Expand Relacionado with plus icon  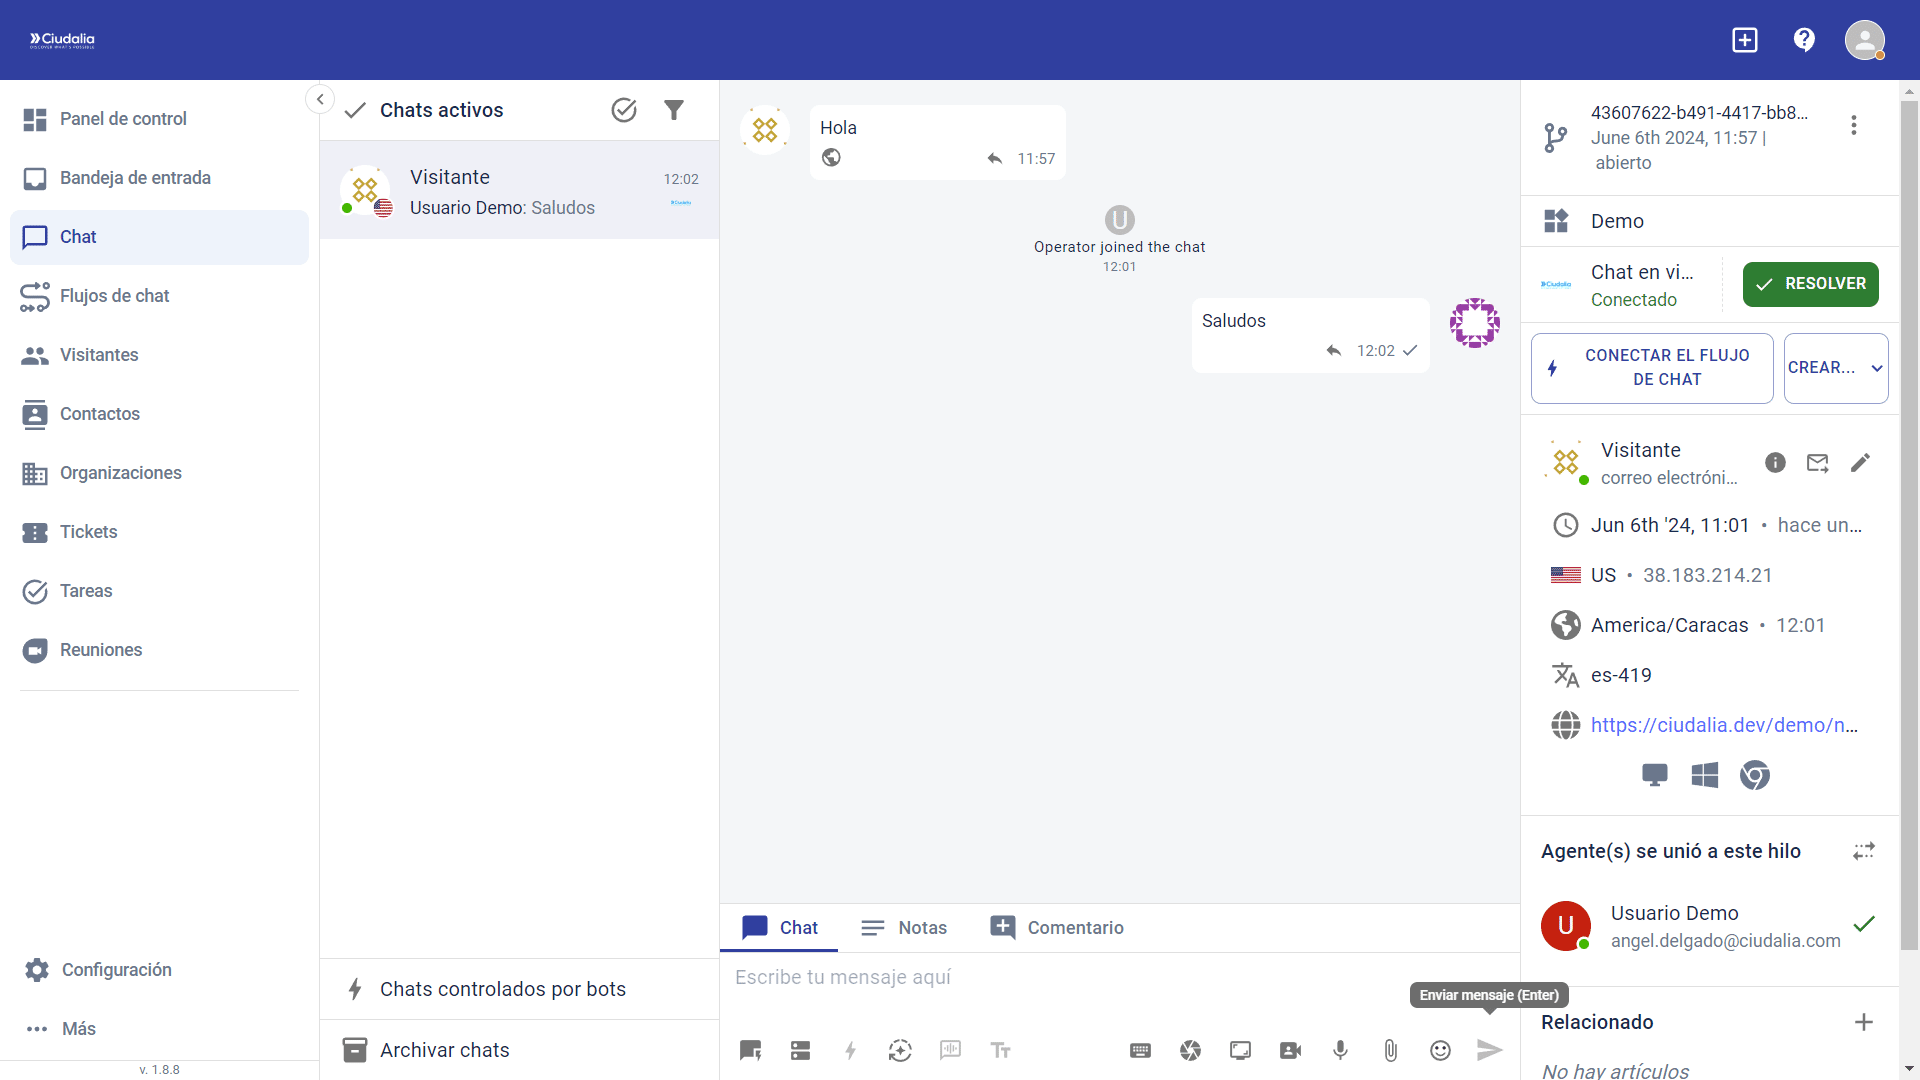click(1863, 1022)
